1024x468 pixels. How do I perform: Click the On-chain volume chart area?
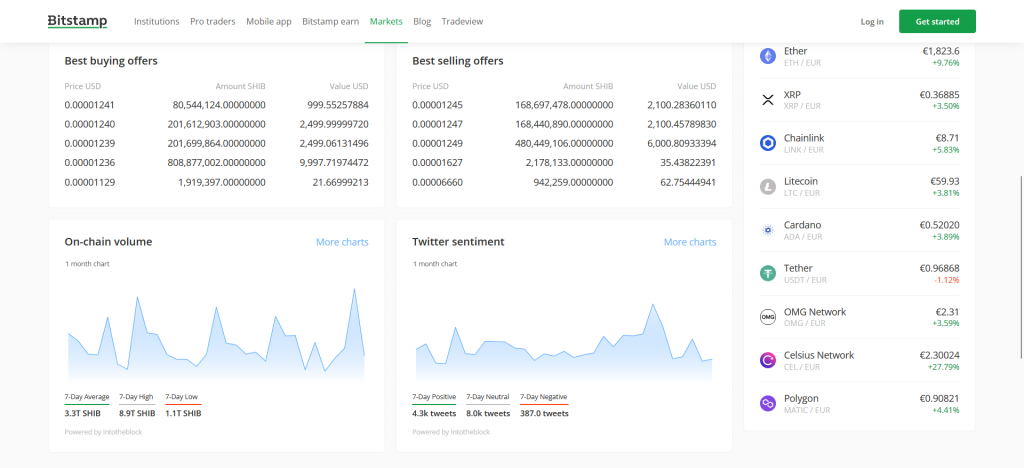[x=216, y=334]
